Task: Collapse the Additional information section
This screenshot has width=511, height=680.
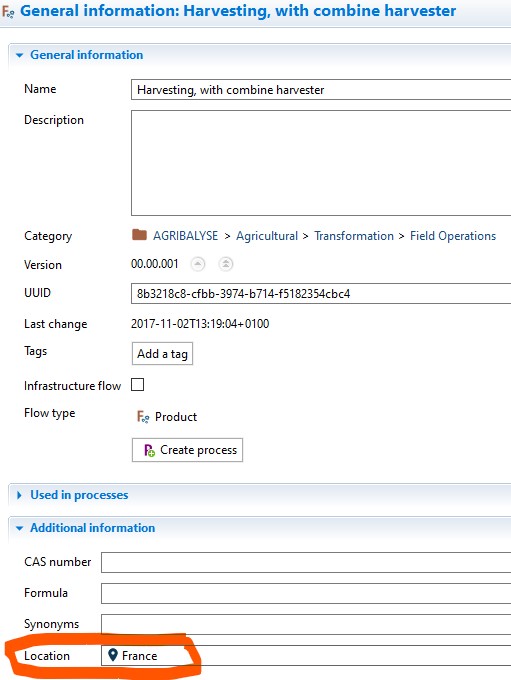Action: coord(19,528)
